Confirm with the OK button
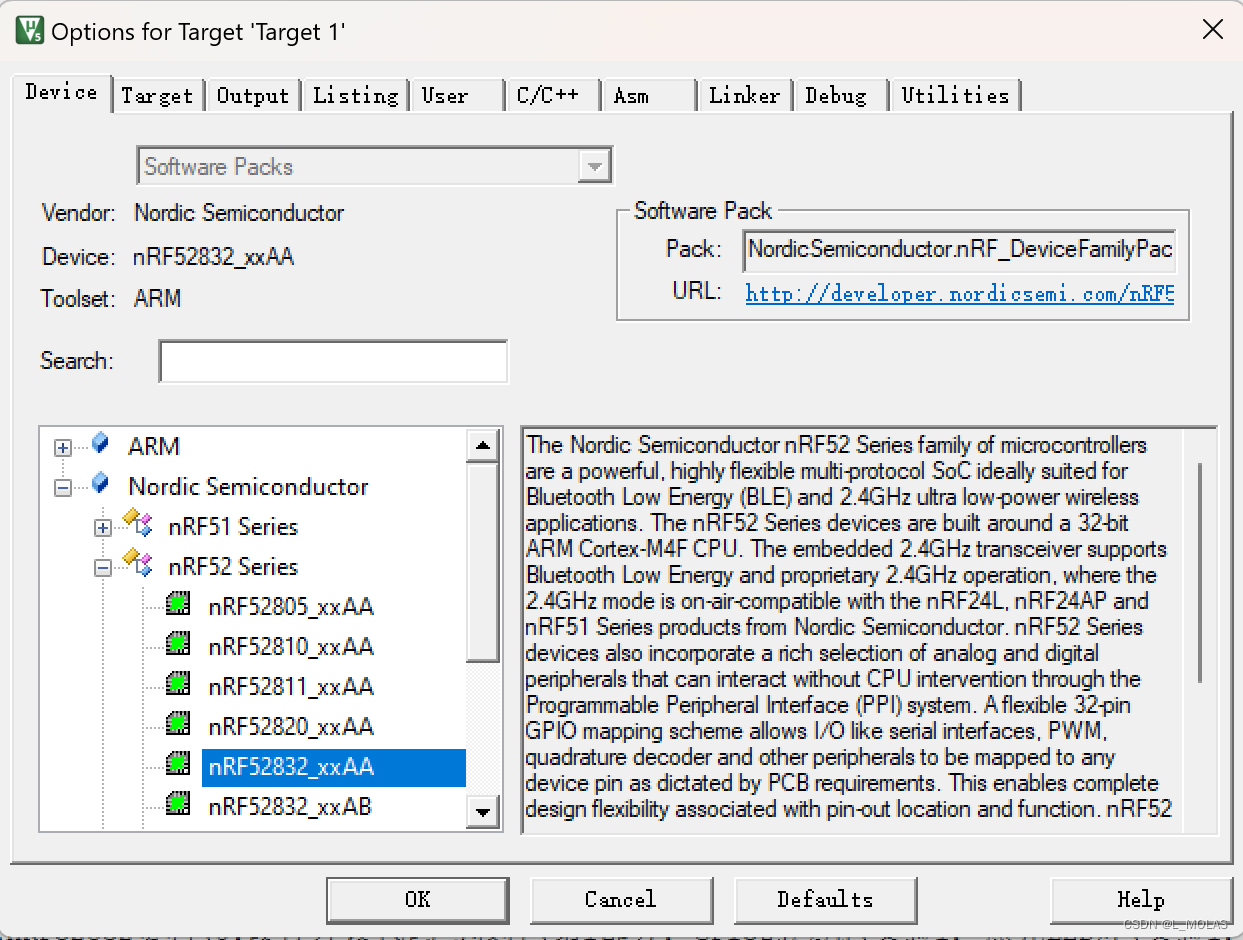 click(418, 899)
